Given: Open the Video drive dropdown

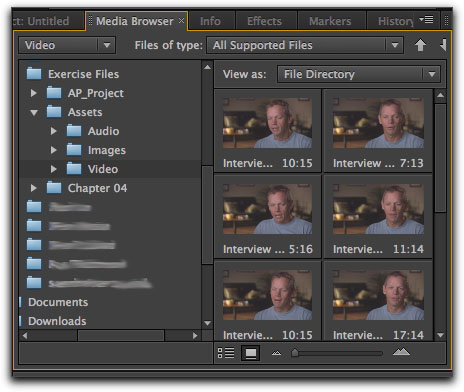Looking at the screenshot, I should 67,45.
